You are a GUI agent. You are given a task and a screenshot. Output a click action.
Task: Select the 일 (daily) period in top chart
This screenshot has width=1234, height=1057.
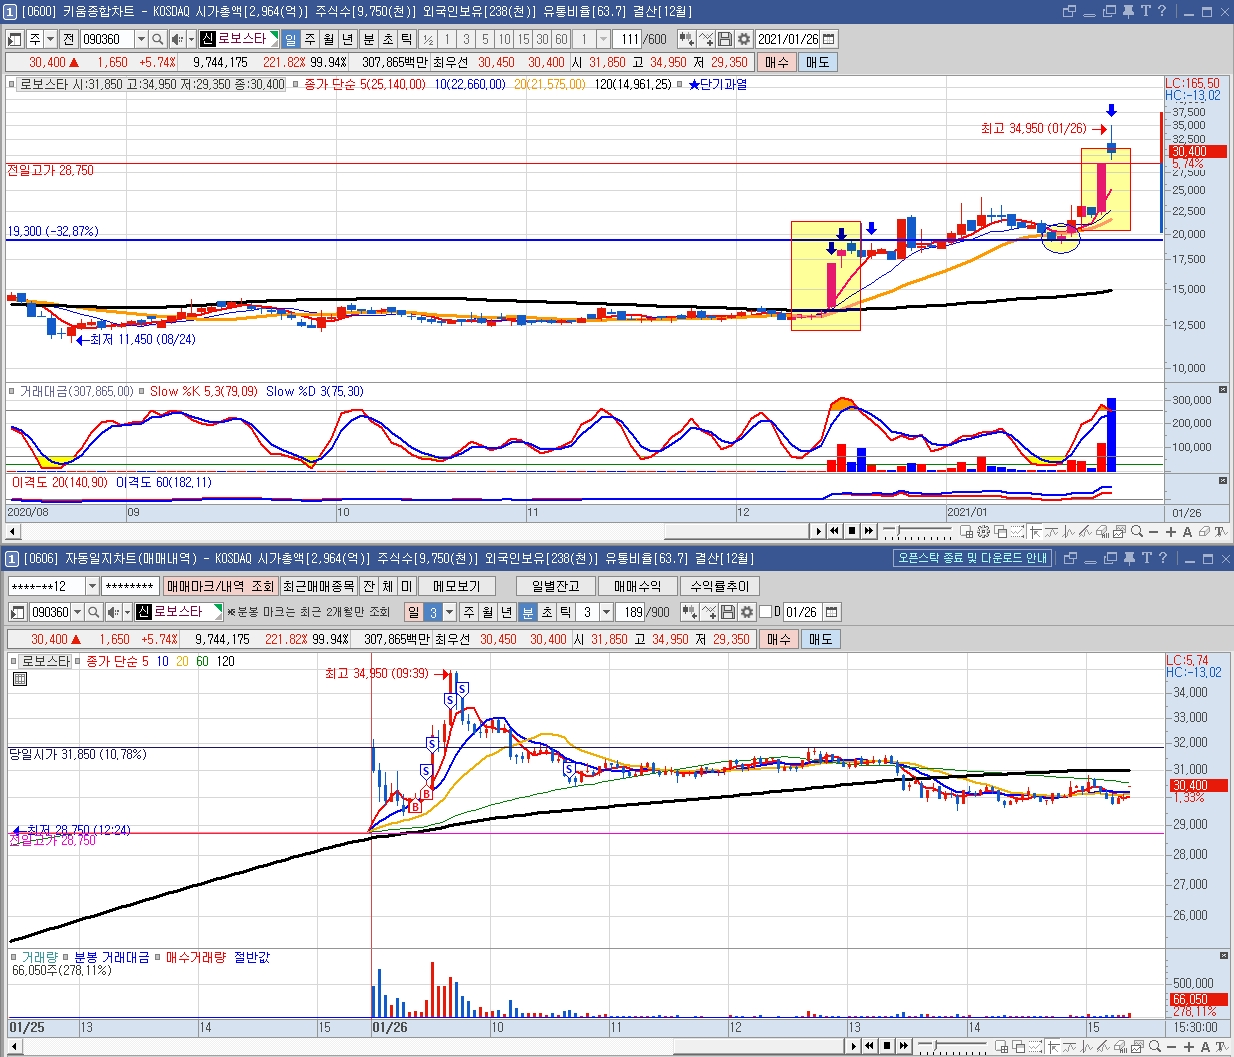pyautogui.click(x=290, y=39)
